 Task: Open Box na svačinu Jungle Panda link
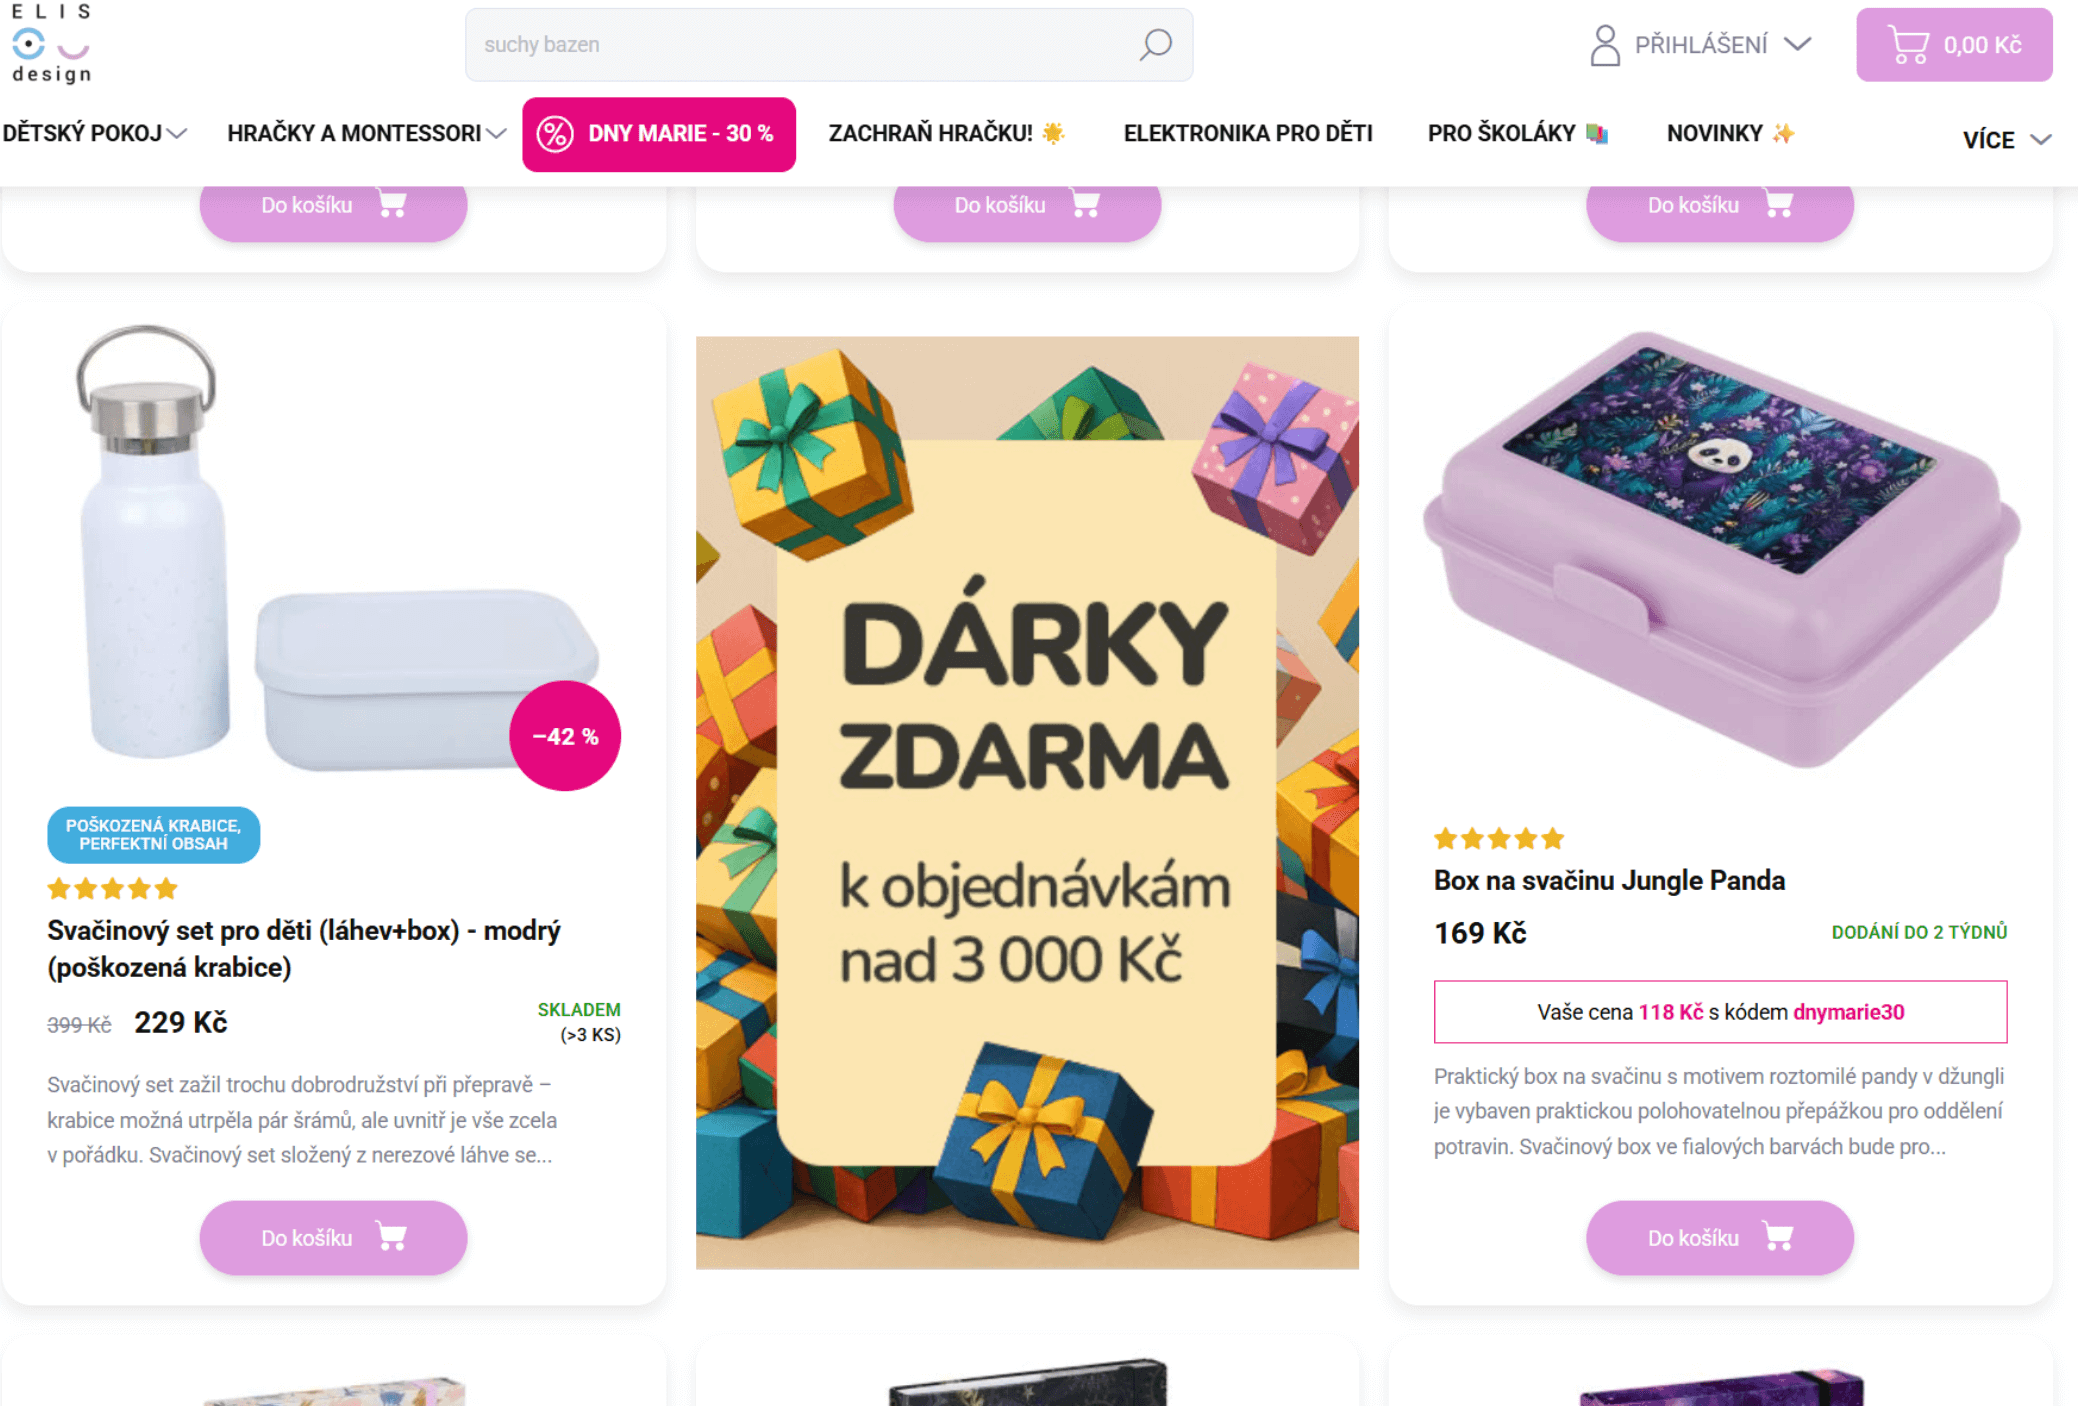coord(1609,880)
